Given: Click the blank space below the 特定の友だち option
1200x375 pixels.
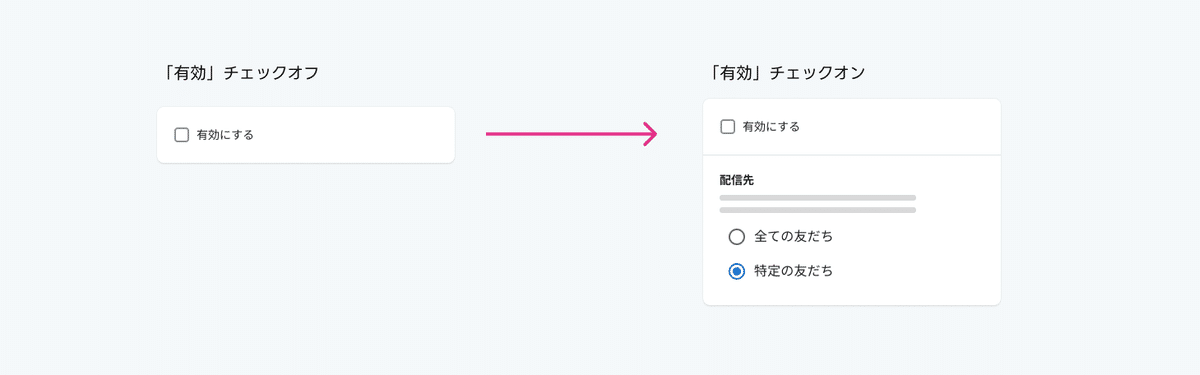Looking at the screenshot, I should pos(852,293).
